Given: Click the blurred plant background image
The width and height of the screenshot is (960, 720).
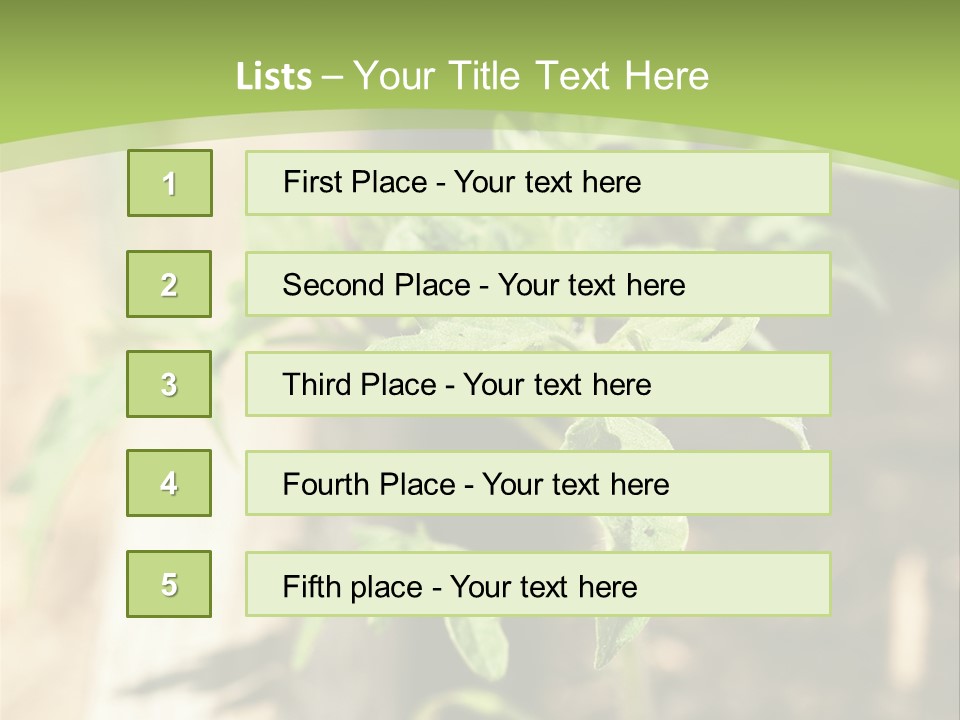Looking at the screenshot, I should coord(480,667).
